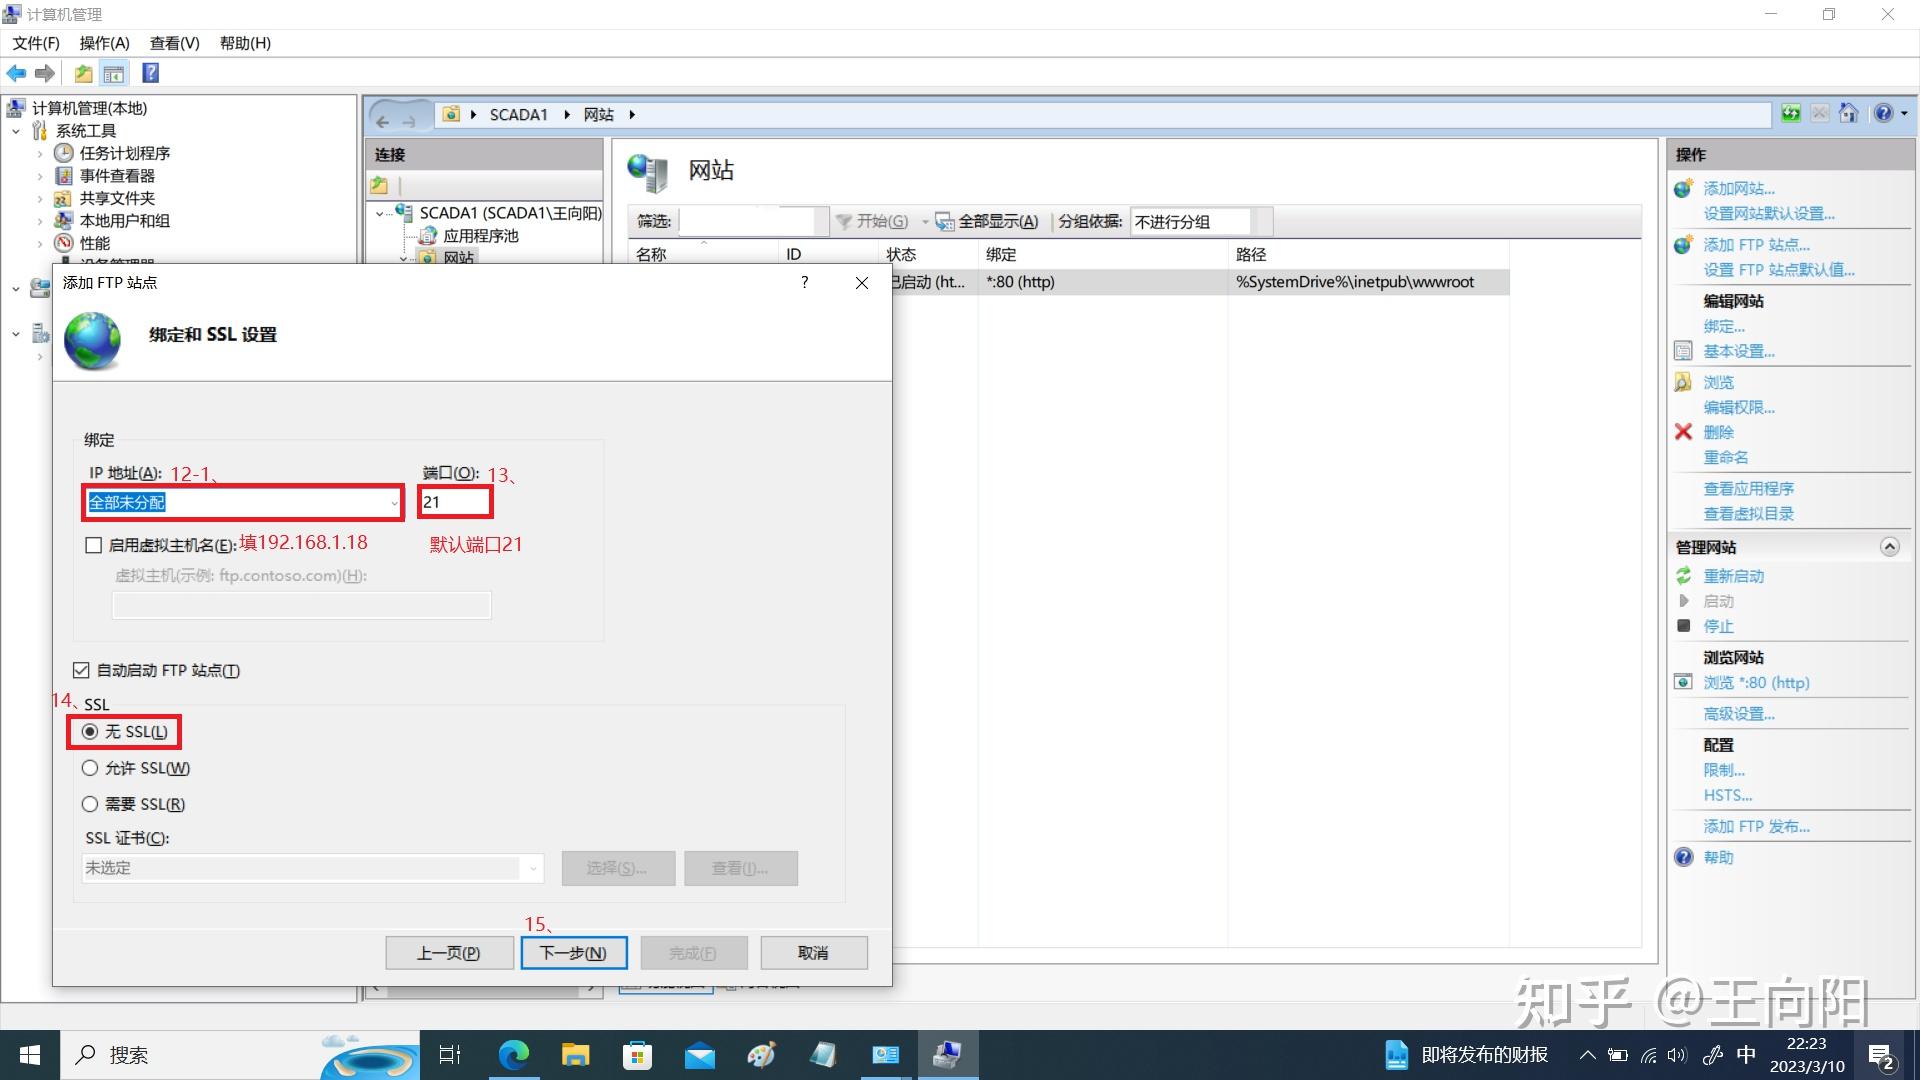
Task: Click the red Delete X icon
Action: pos(1683,432)
